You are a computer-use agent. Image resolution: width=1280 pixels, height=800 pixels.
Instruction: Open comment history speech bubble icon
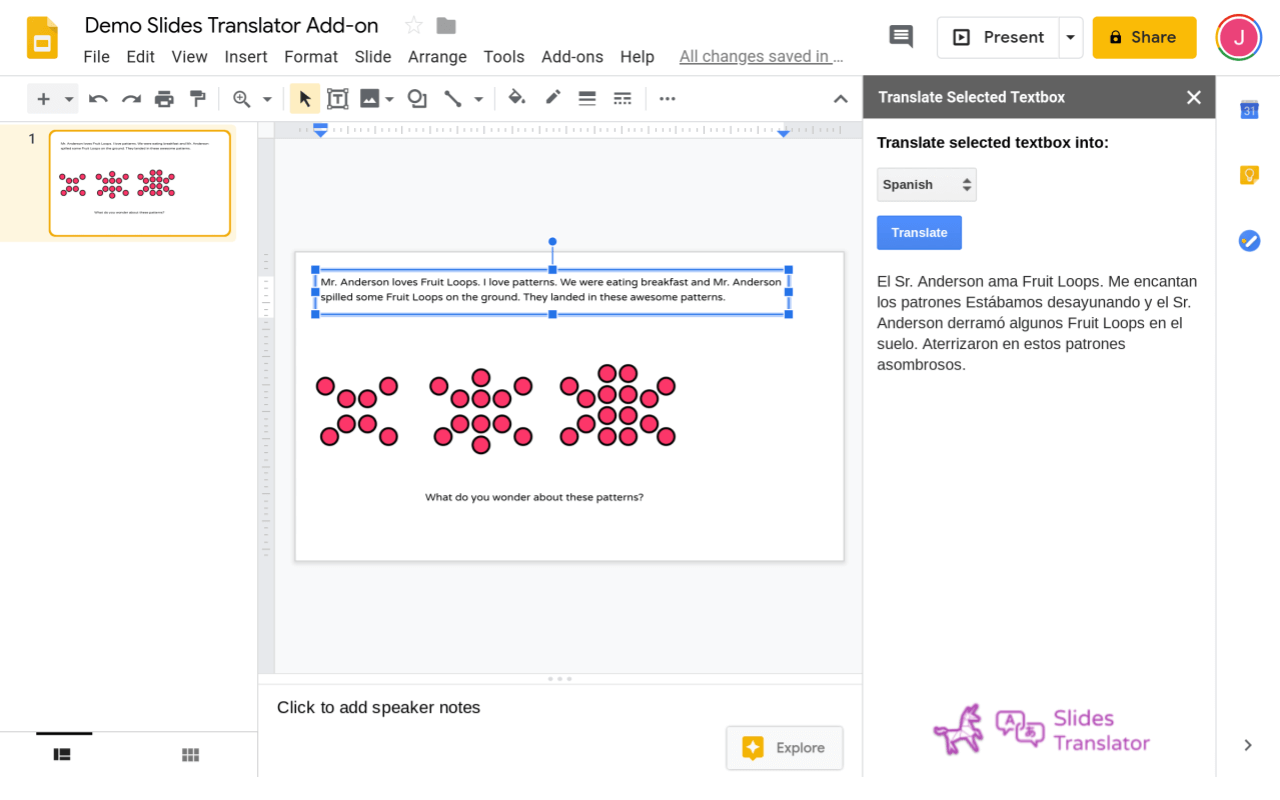[901, 37]
